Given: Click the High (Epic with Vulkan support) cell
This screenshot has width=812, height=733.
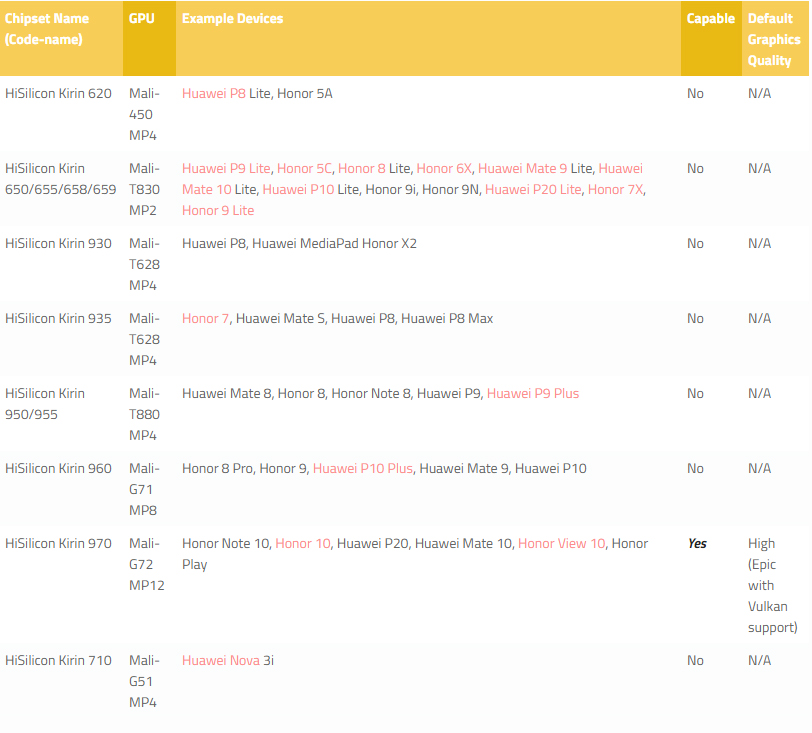Looking at the screenshot, I should [x=773, y=586].
